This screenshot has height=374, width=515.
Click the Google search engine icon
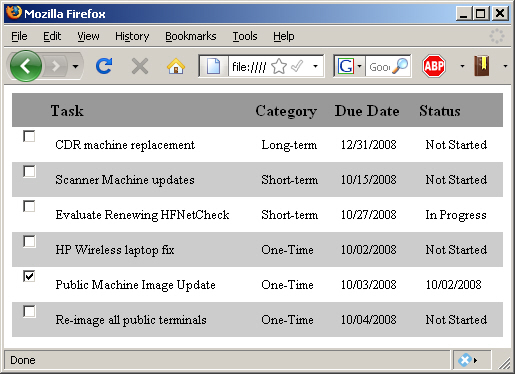pos(346,66)
